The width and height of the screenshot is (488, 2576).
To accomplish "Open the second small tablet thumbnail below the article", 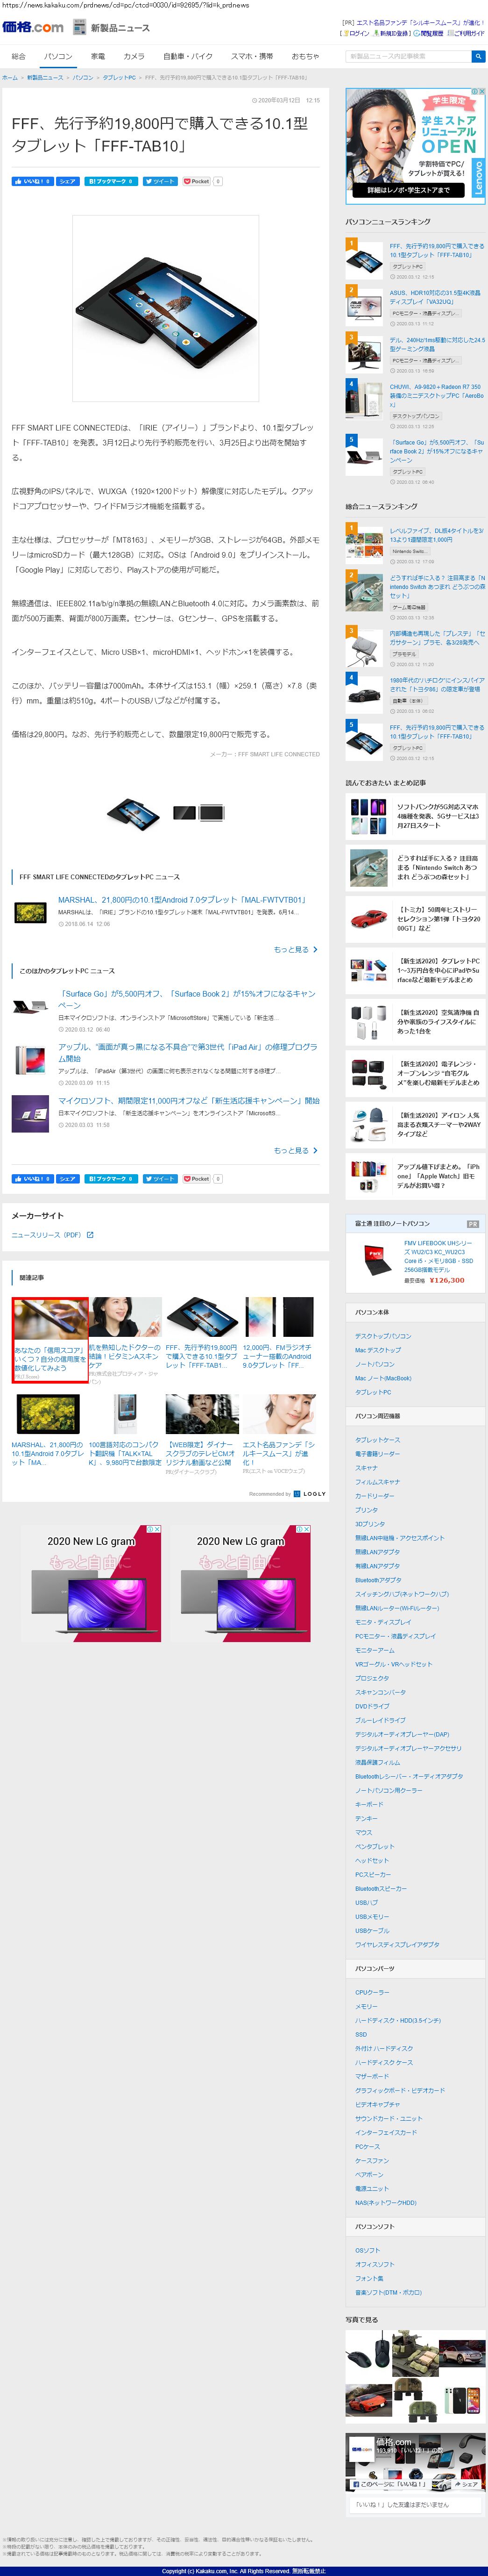I will (x=199, y=813).
